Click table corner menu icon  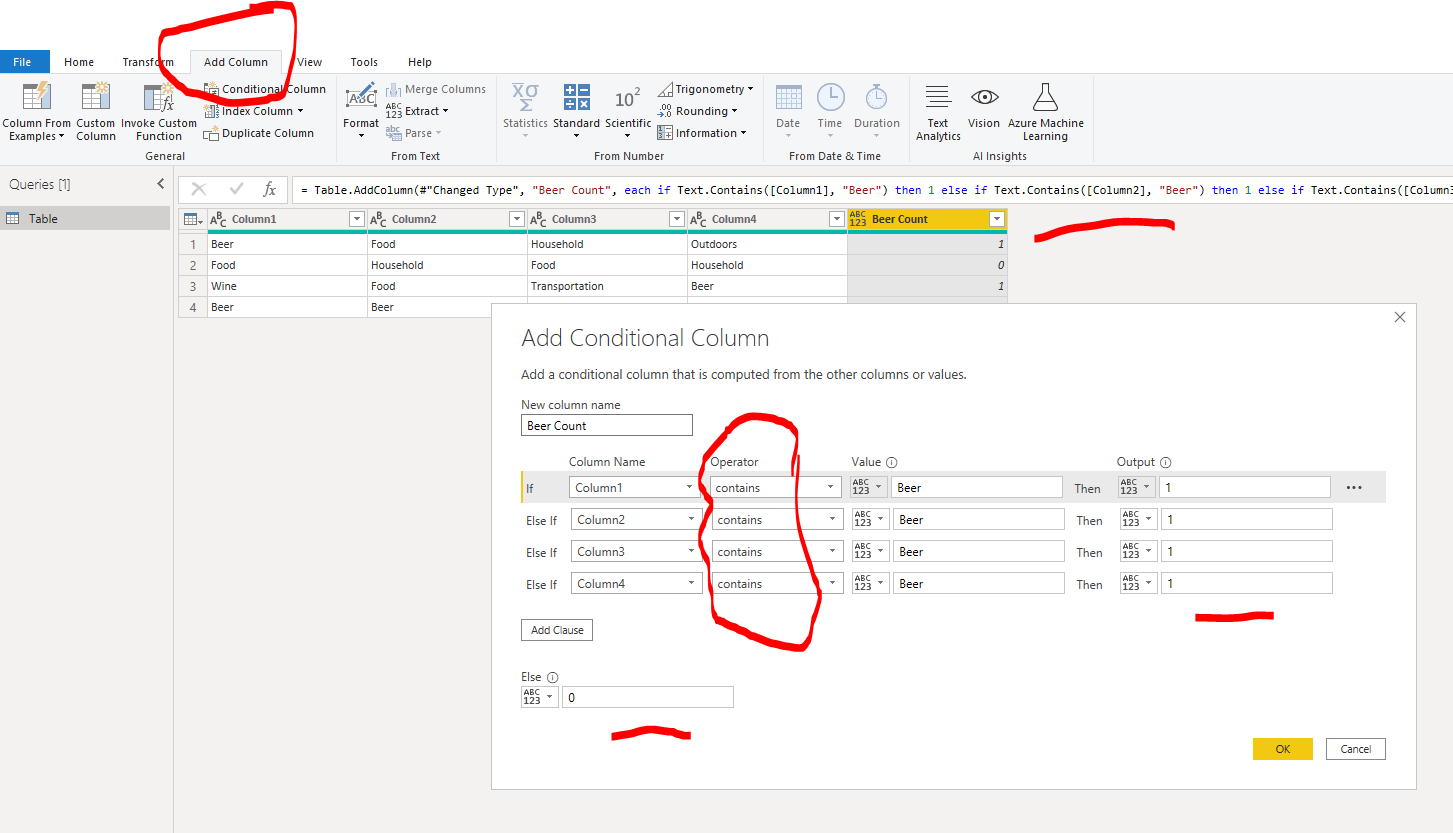[192, 219]
